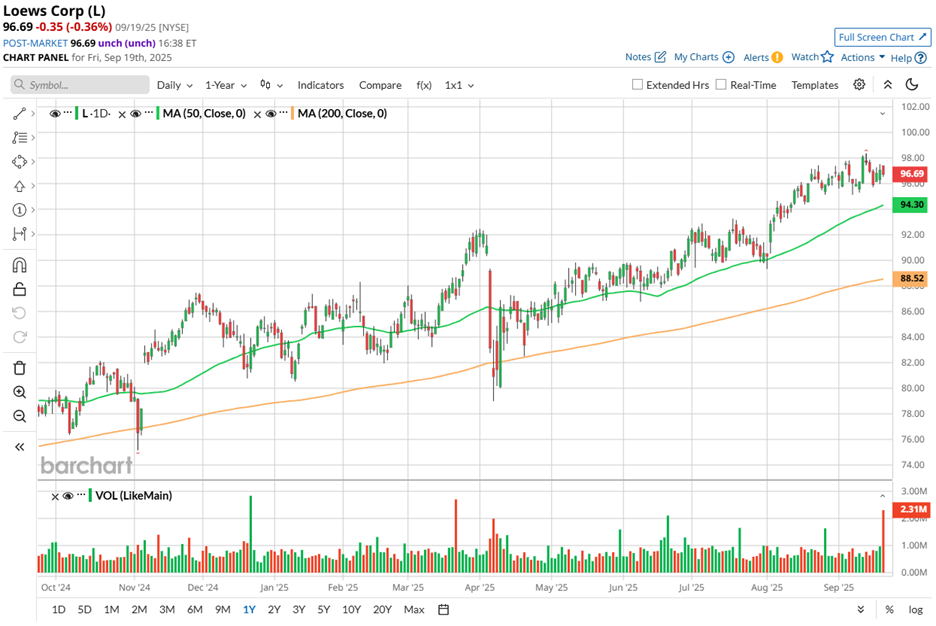Toggle the magnet snap tool
The image size is (936, 626).
tap(19, 266)
